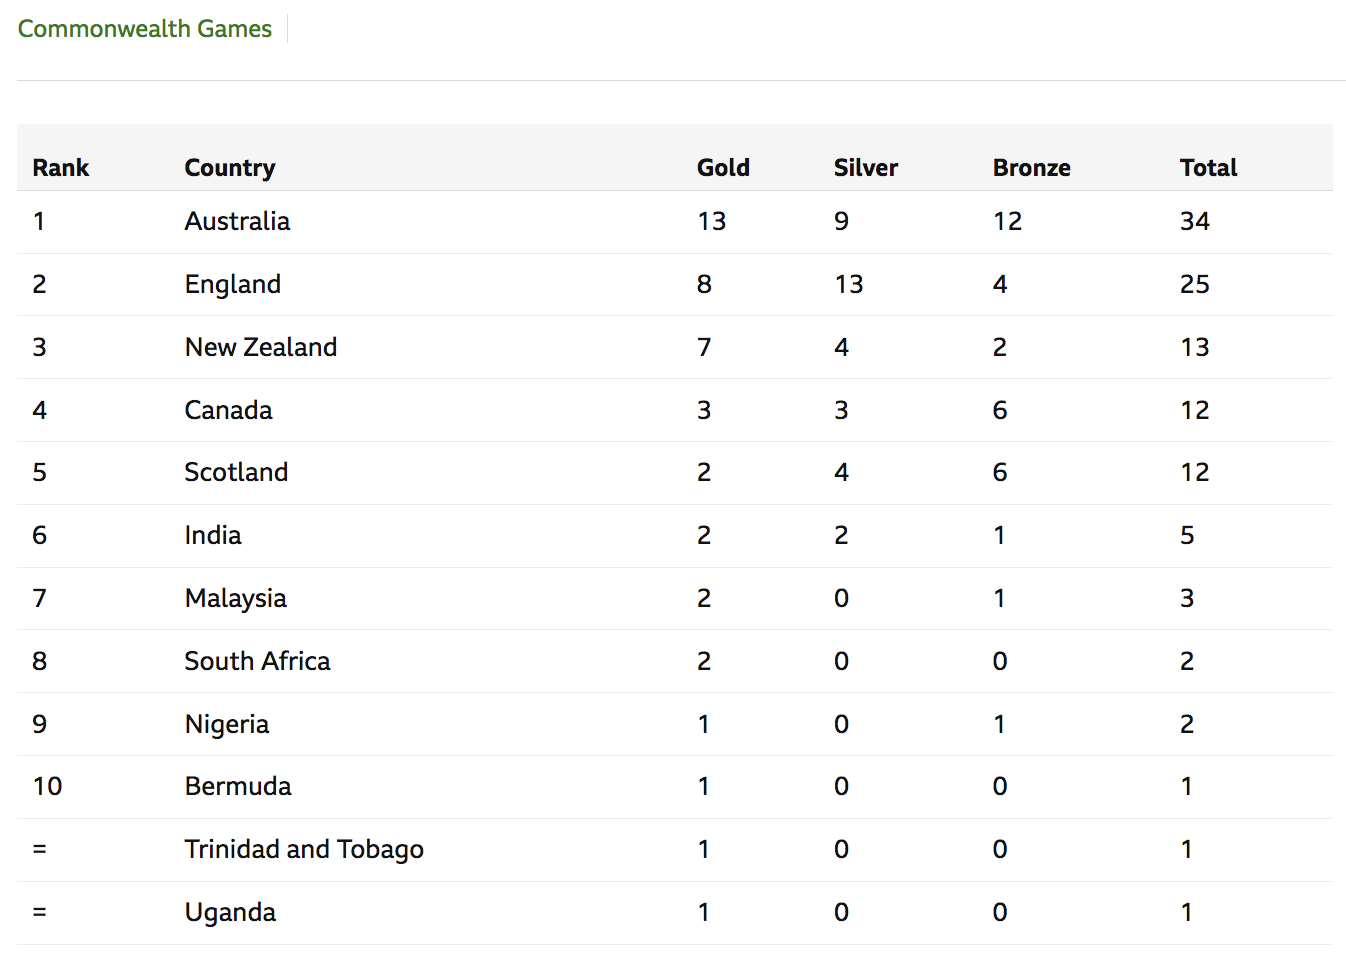Click the Nigeria country name
The image size is (1346, 964).
click(227, 725)
